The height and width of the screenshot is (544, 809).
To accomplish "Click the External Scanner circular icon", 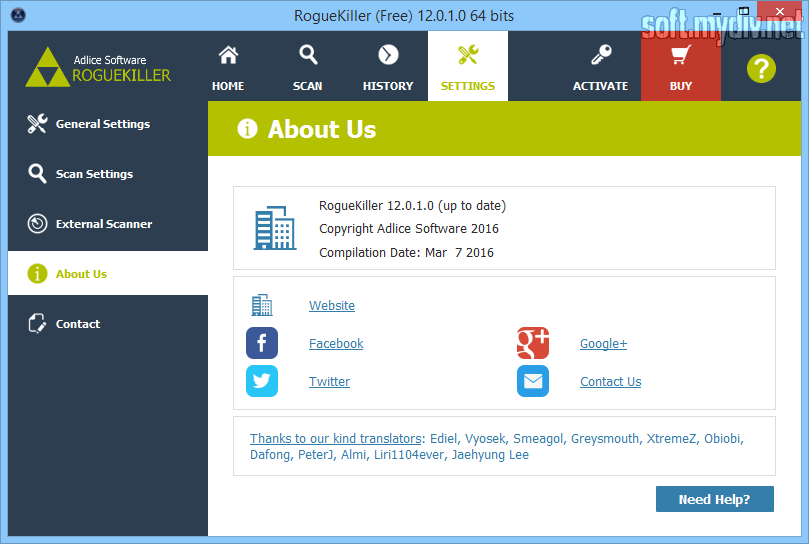I will coord(37,224).
